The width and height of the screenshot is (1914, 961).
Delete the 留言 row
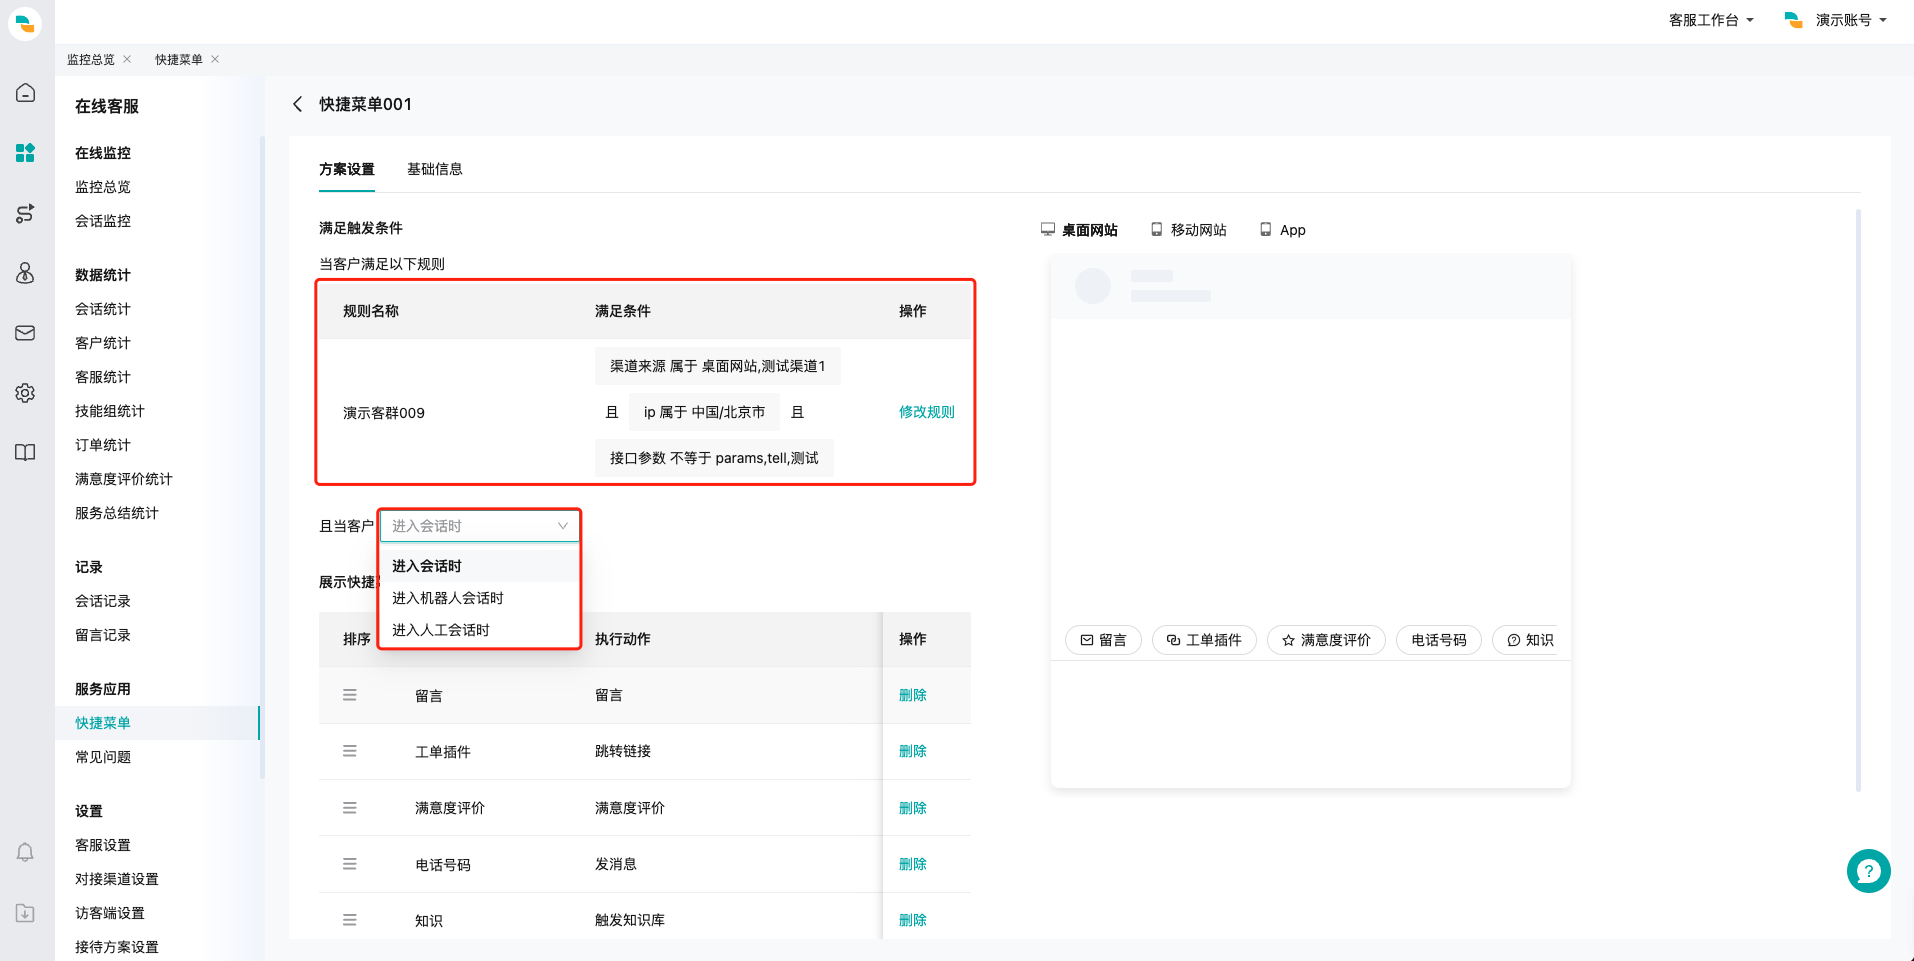pos(913,695)
